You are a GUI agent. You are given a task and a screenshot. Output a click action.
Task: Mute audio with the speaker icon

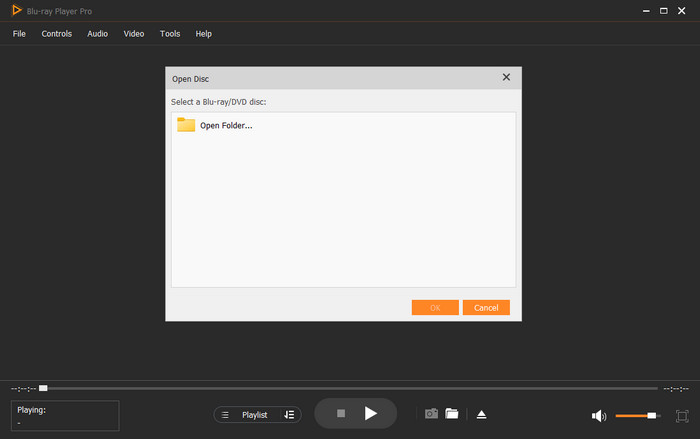[598, 415]
